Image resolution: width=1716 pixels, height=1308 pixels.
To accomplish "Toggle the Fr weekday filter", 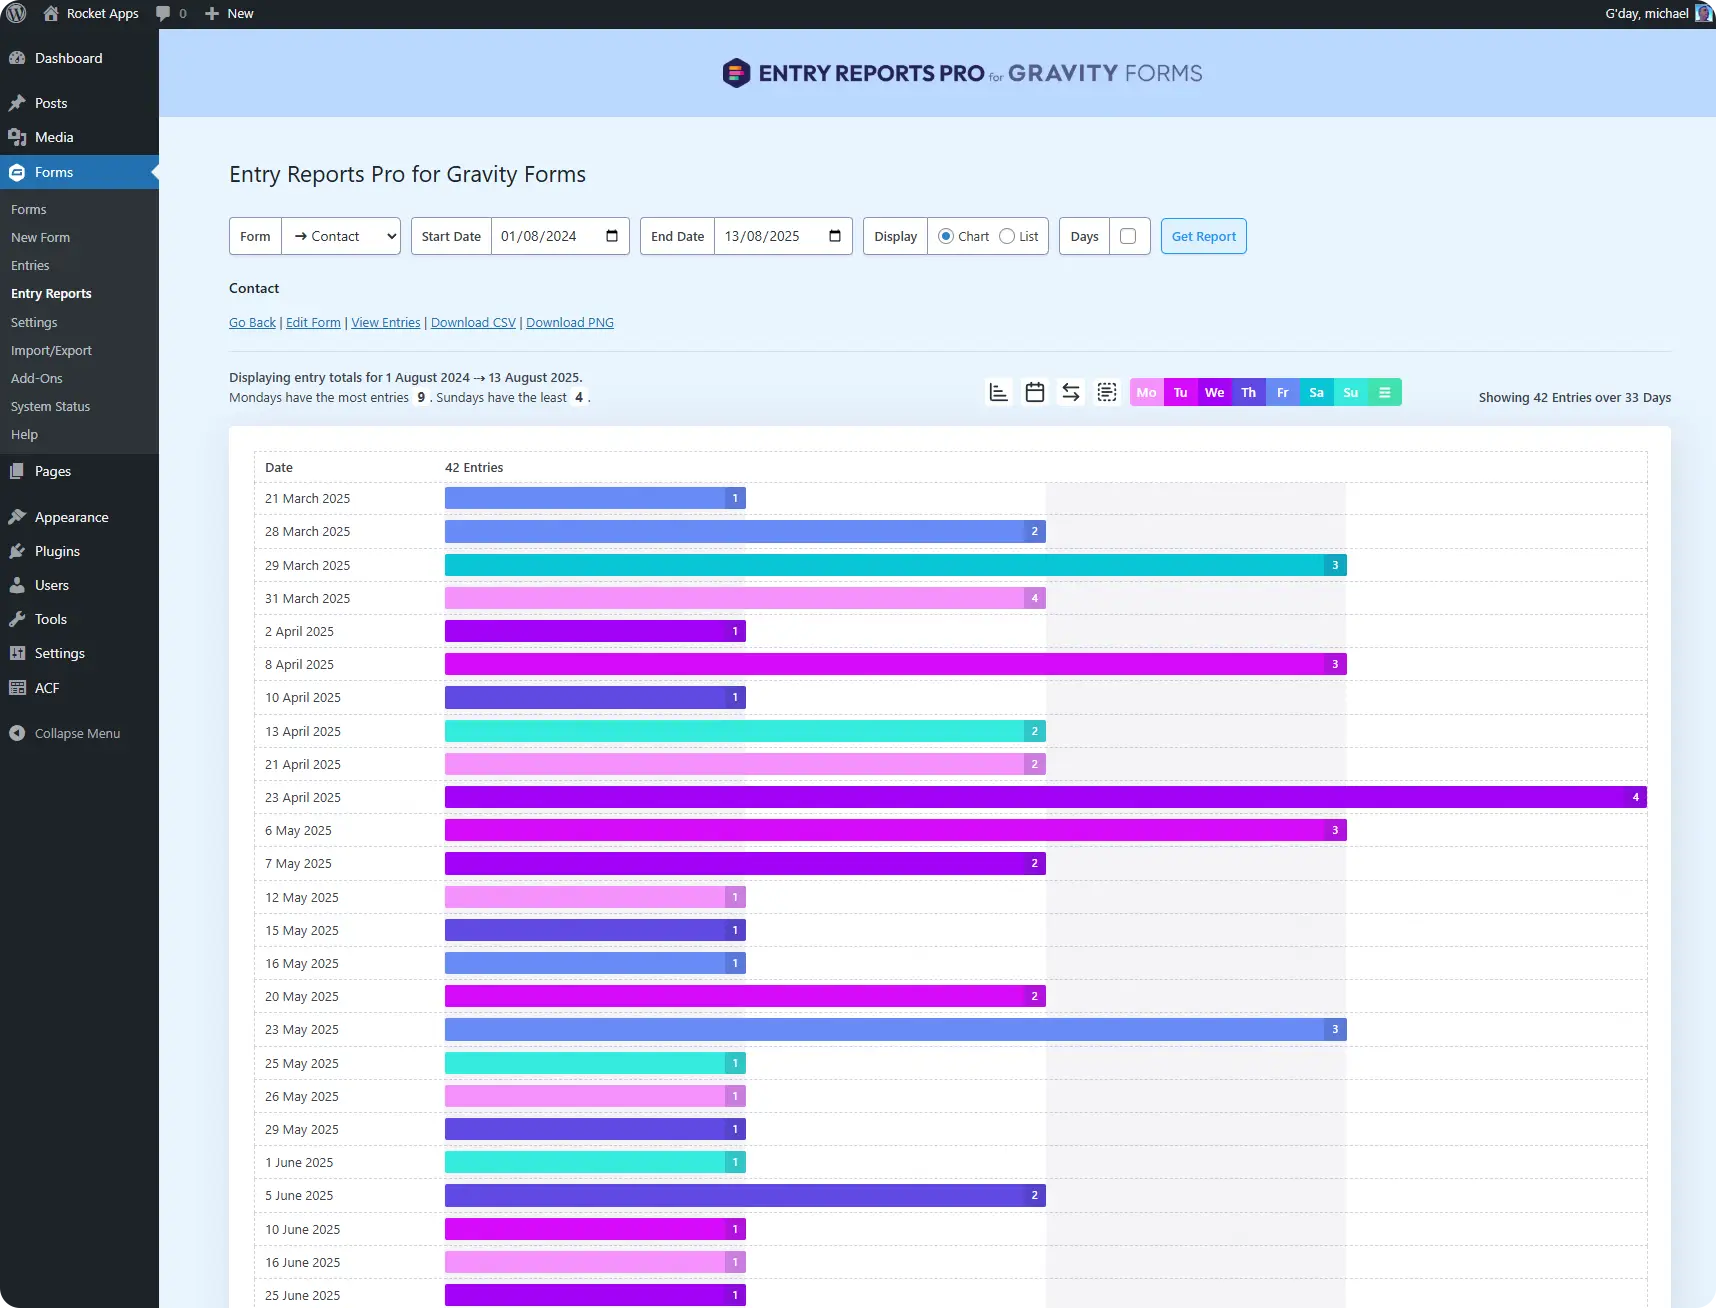I will pos(1283,392).
